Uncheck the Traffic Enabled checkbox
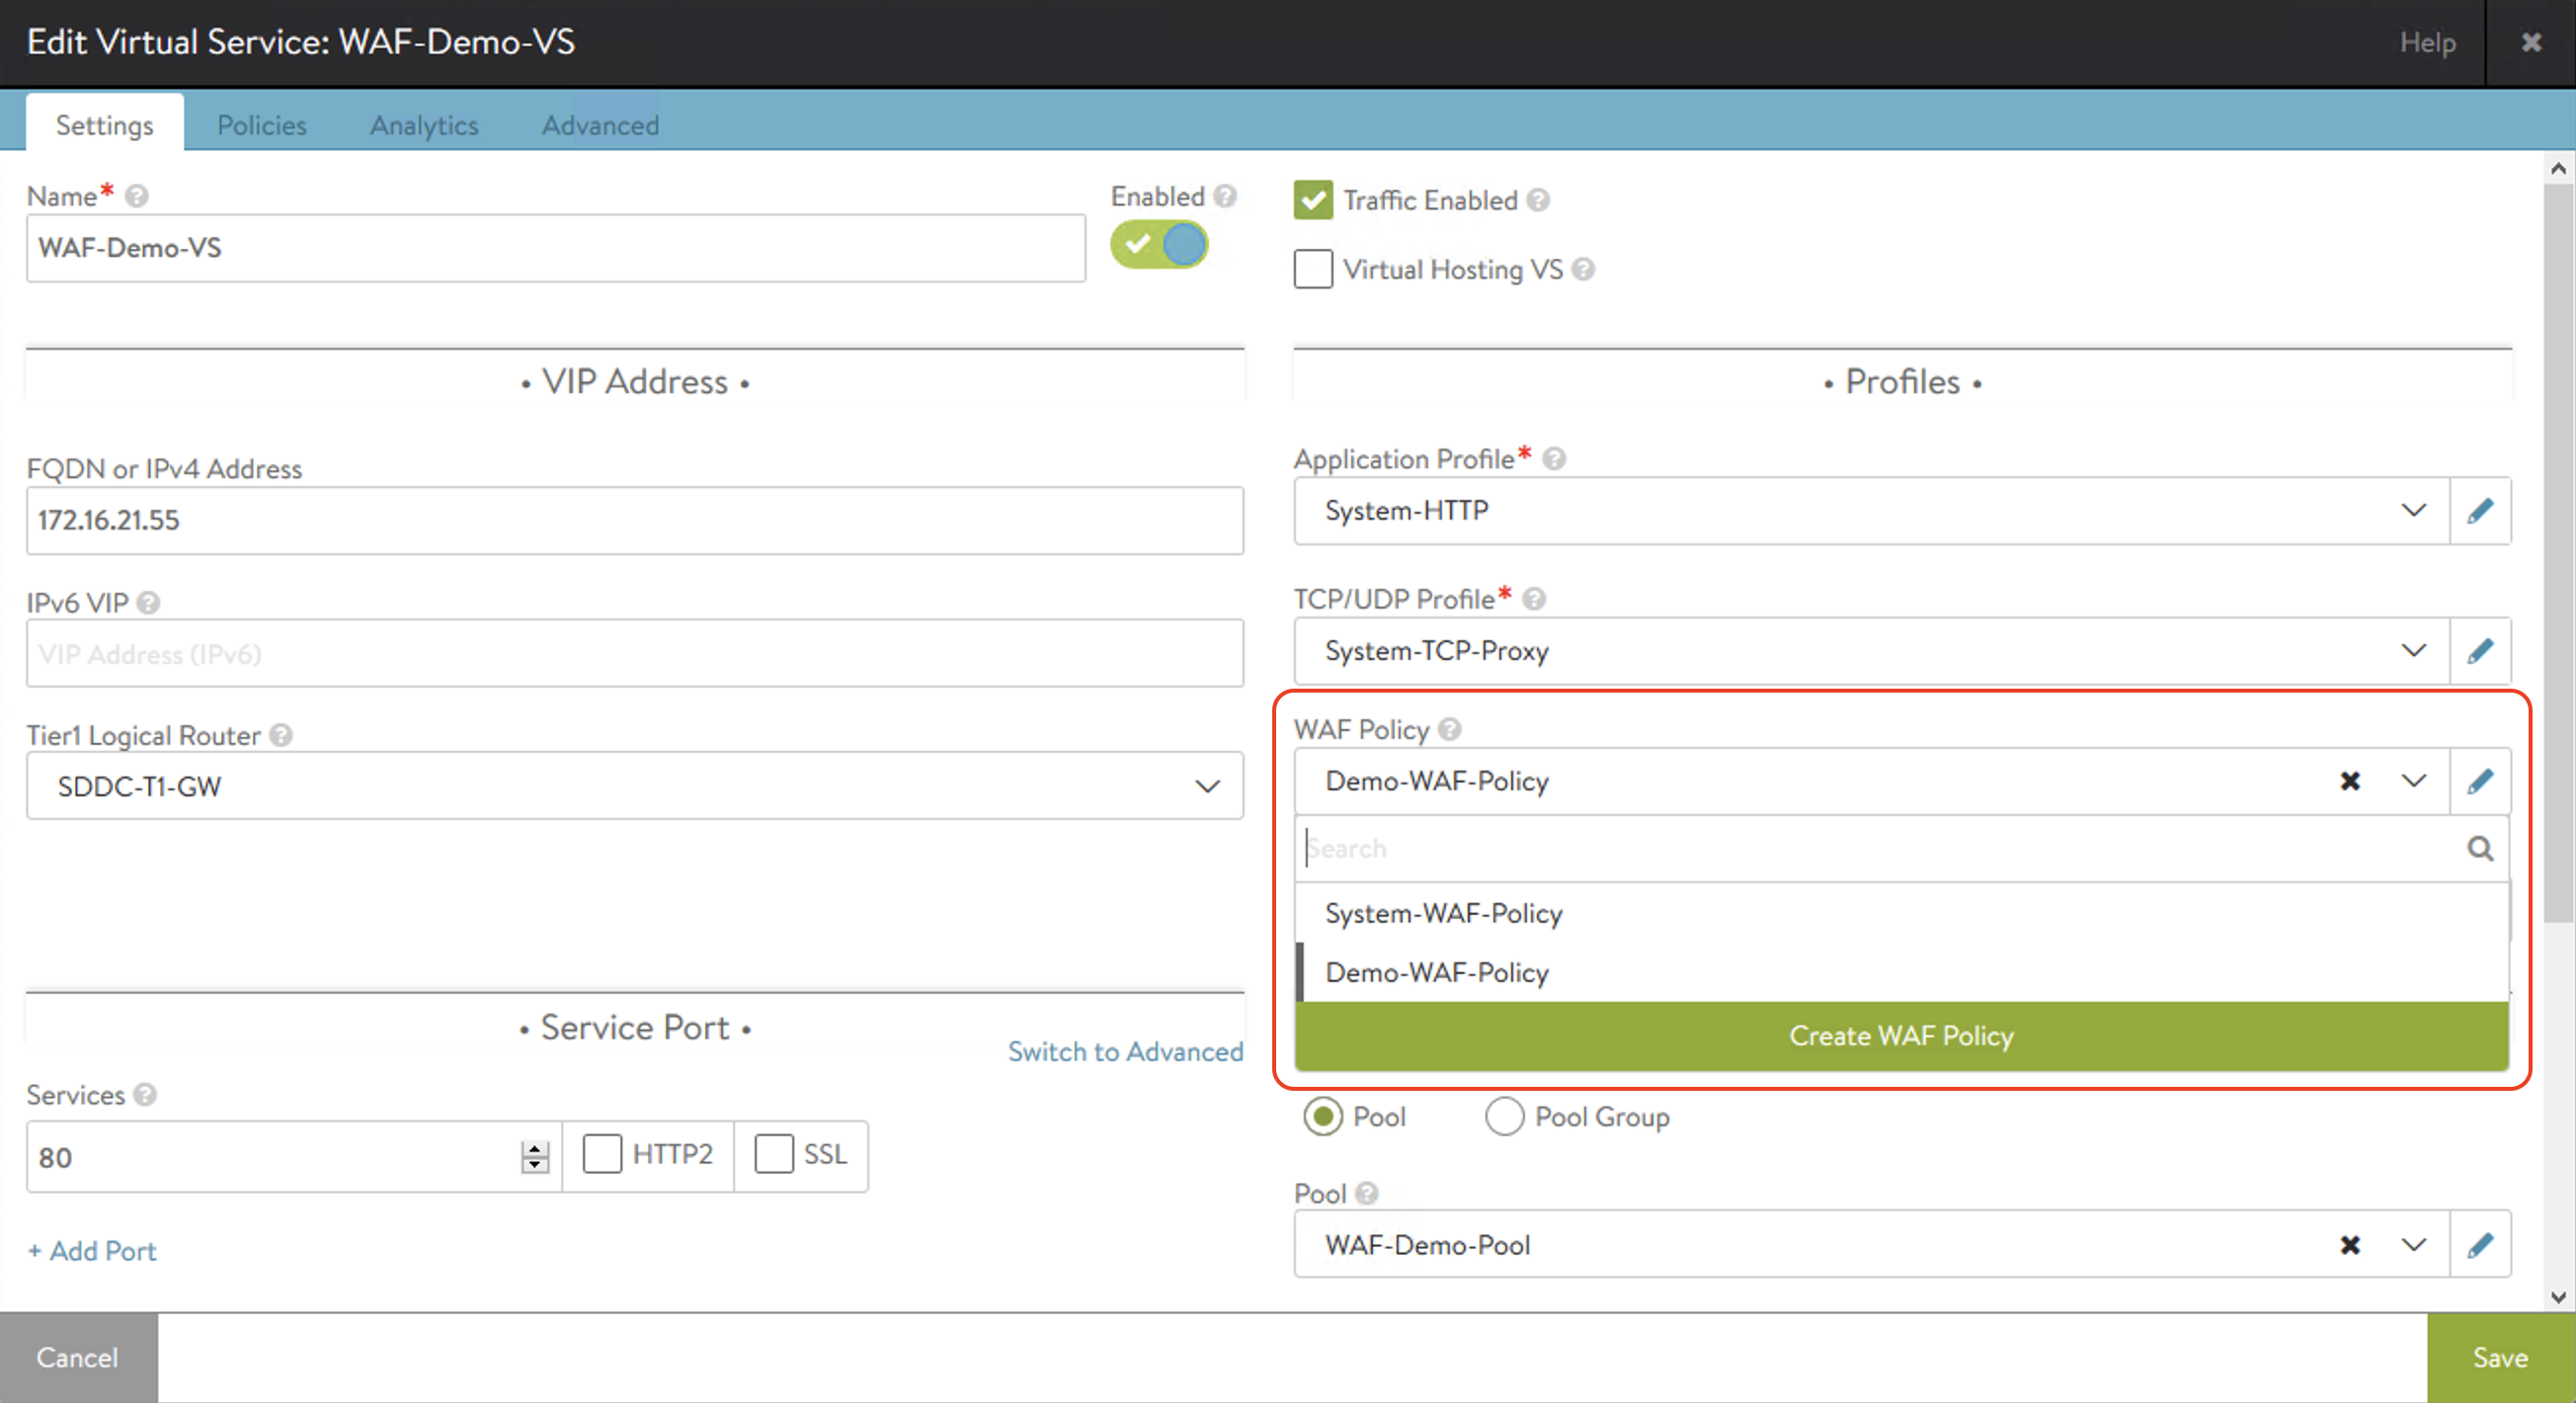Image resolution: width=2576 pixels, height=1403 pixels. pyautogui.click(x=1313, y=200)
